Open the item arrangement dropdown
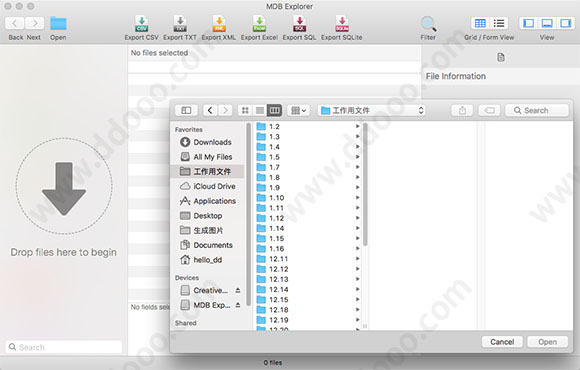 coord(299,110)
